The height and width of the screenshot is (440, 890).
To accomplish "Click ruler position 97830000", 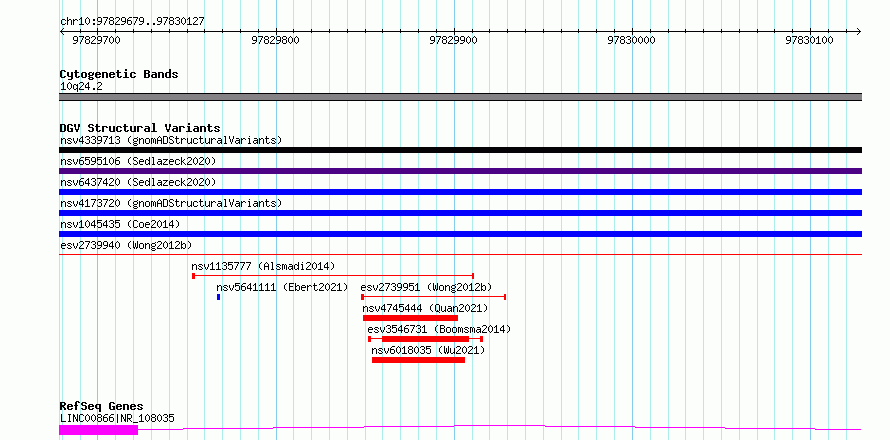I will pos(632,41).
